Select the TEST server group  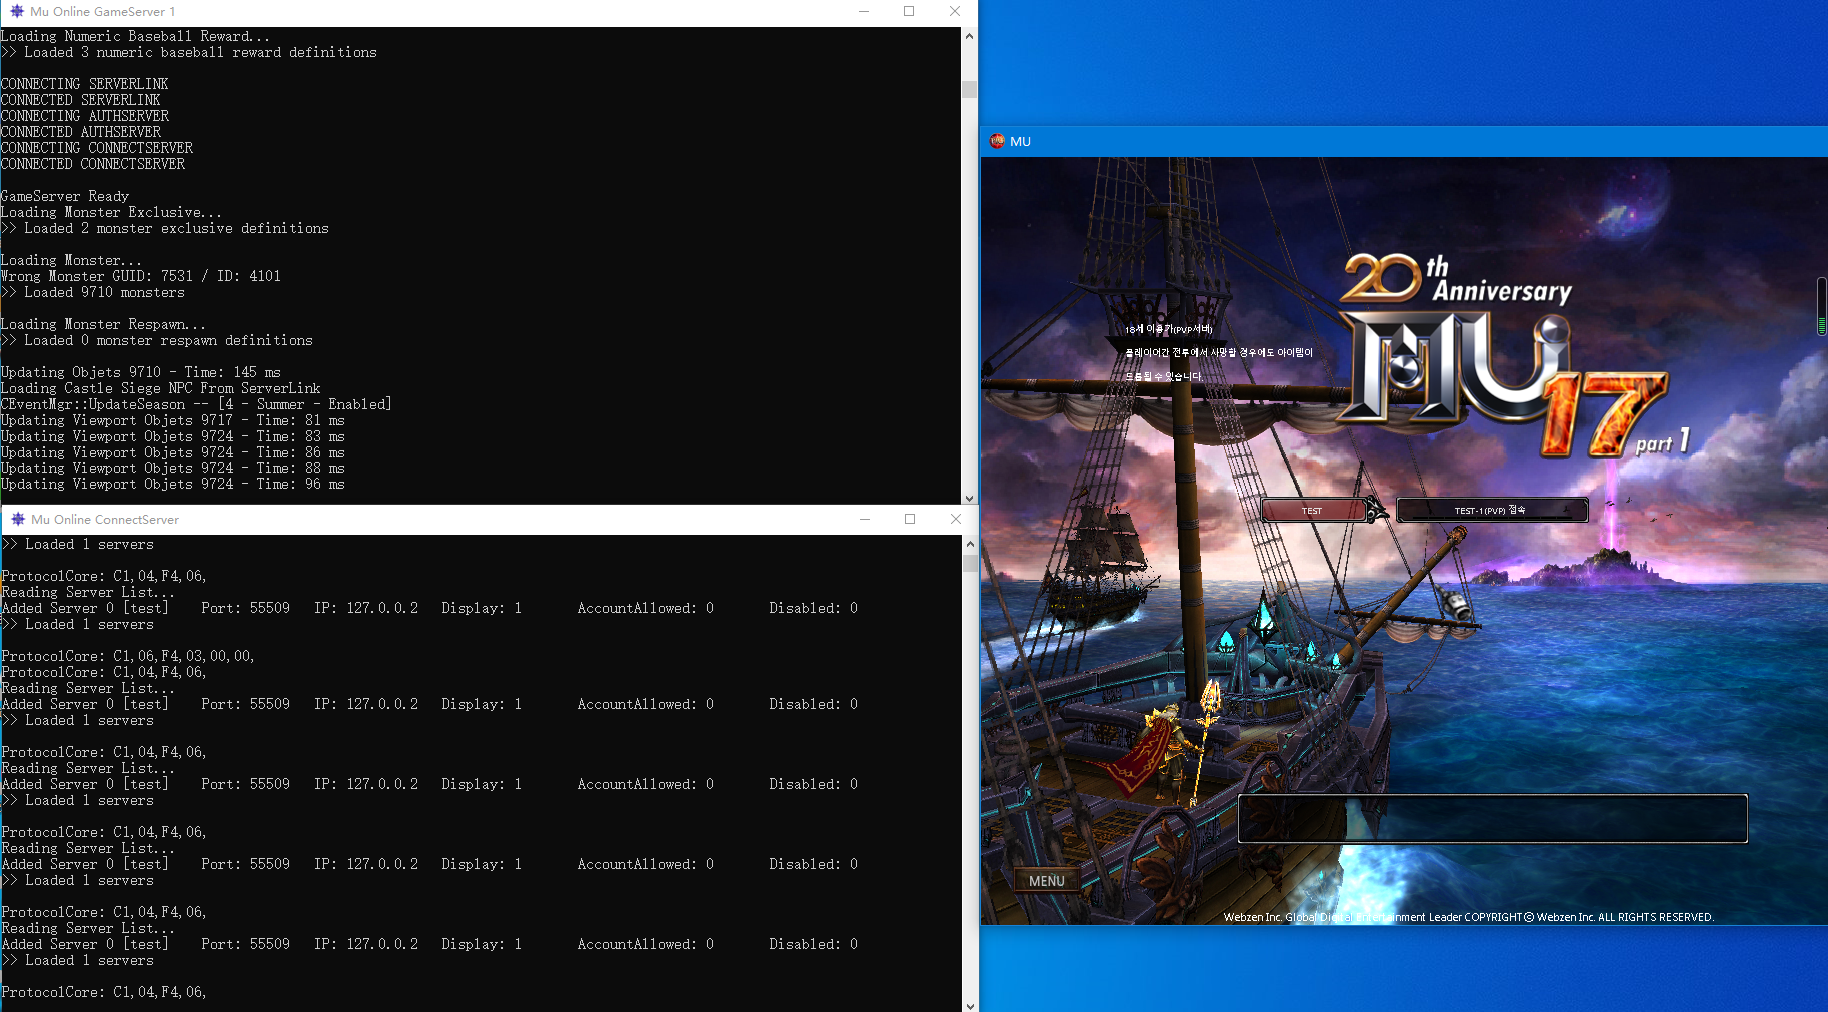pos(1312,511)
